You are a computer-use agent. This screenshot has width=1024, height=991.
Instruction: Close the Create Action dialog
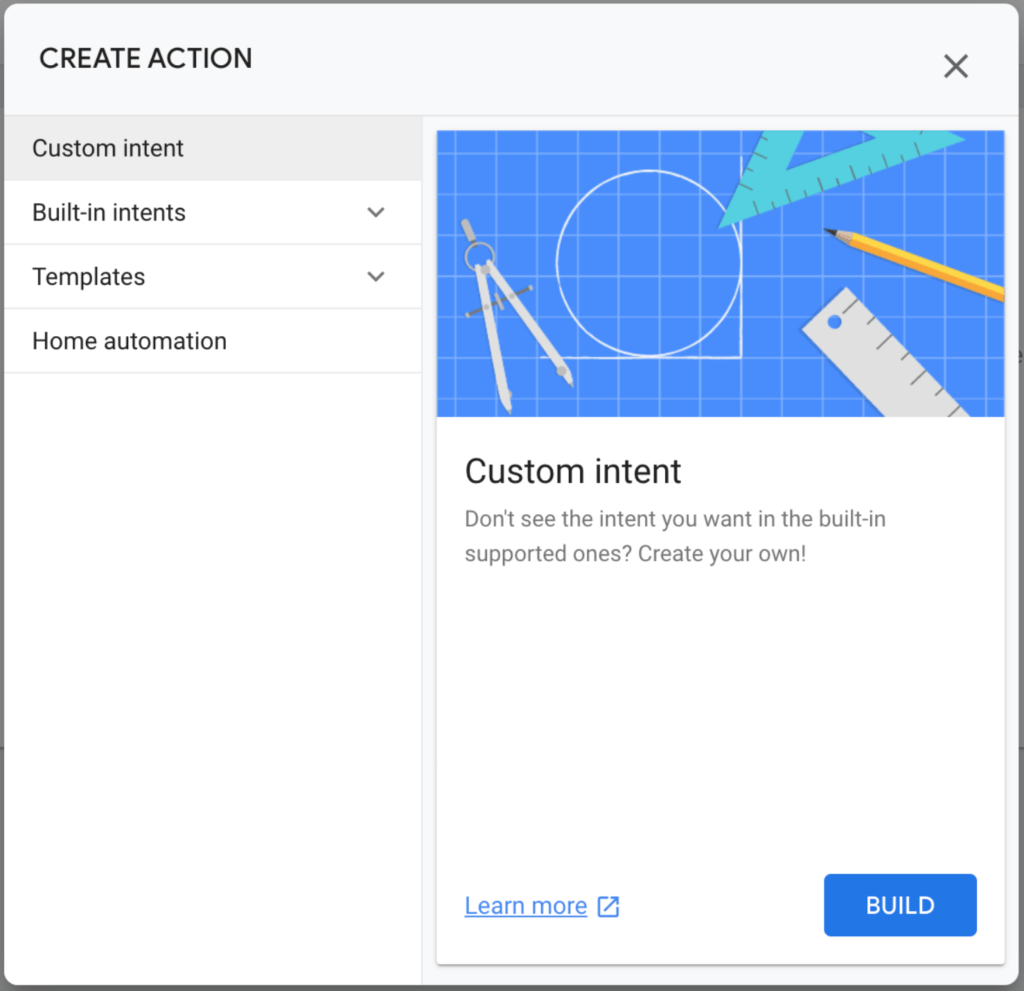[956, 67]
